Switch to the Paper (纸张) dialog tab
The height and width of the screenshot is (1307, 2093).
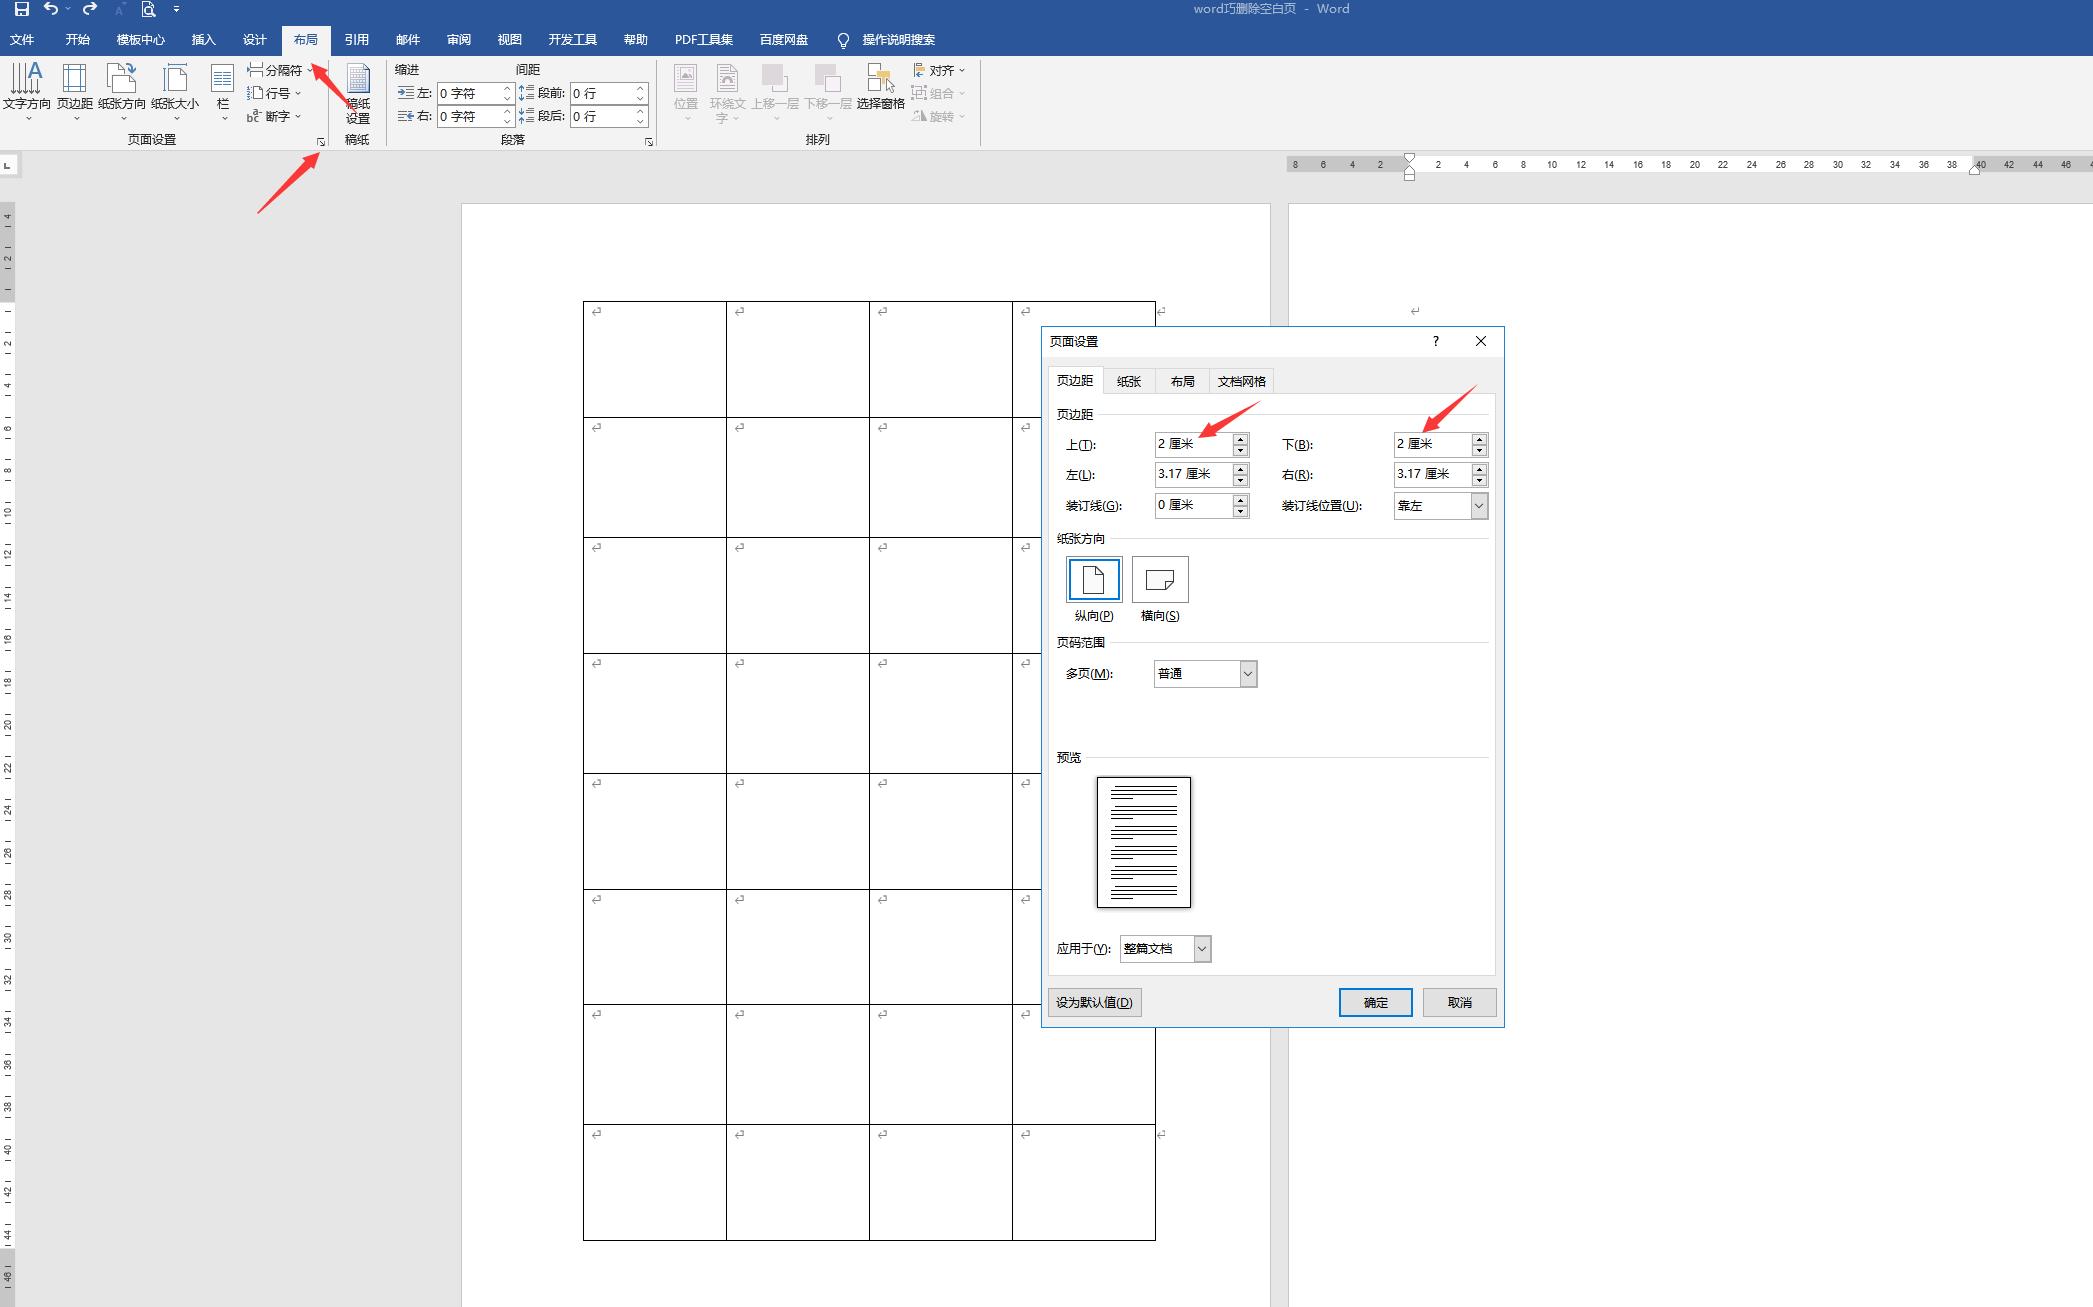(1129, 381)
